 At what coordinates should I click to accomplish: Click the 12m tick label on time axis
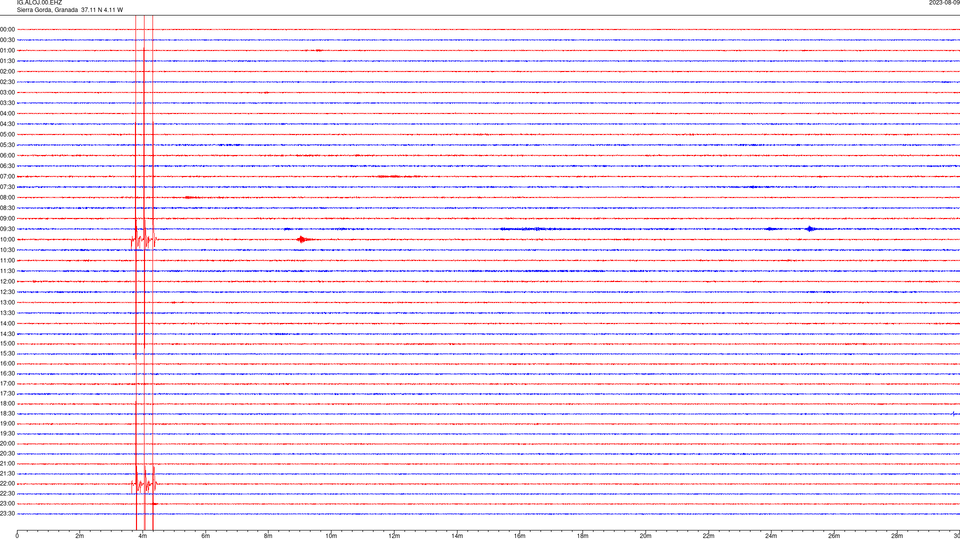[394, 536]
